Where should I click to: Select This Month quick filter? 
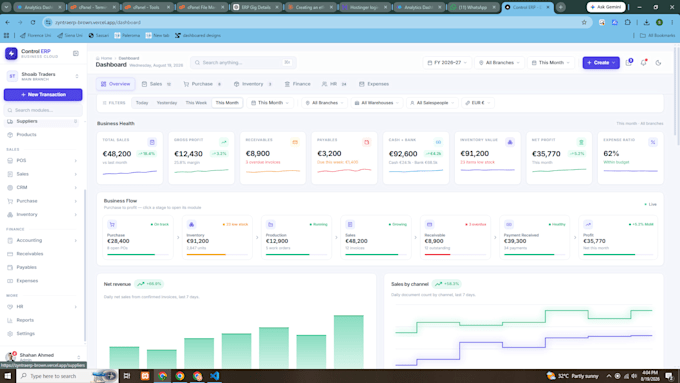click(x=227, y=103)
